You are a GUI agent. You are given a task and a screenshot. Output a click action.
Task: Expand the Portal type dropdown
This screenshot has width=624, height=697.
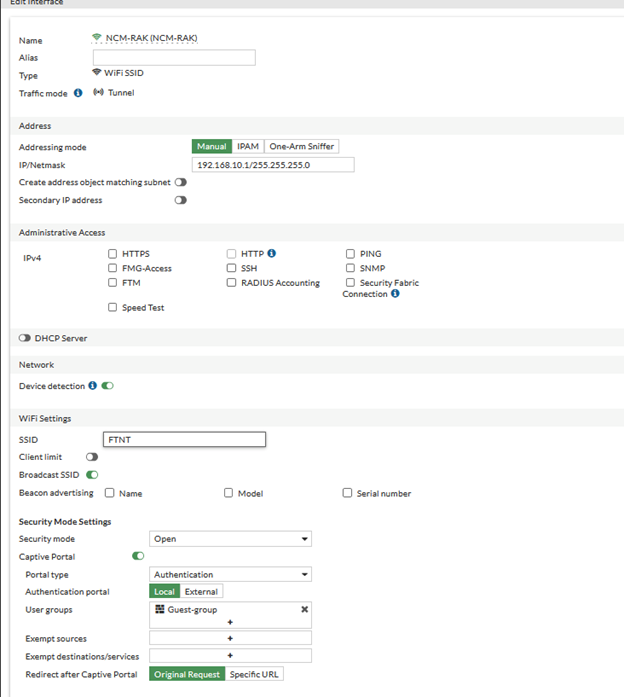coord(230,575)
